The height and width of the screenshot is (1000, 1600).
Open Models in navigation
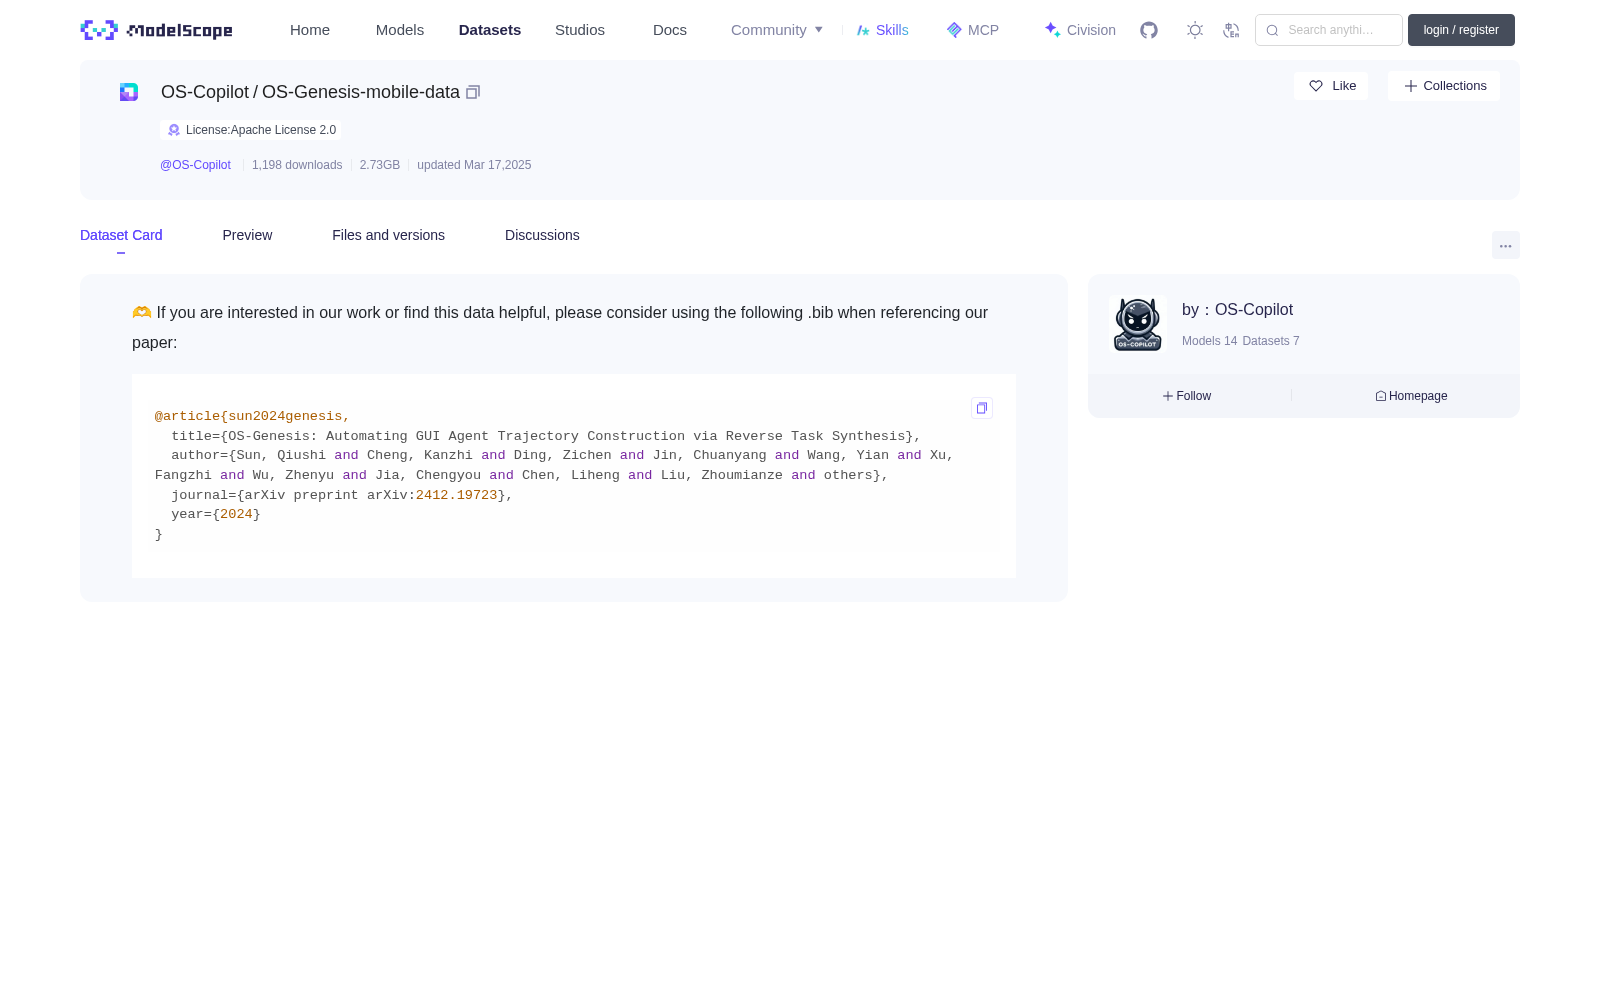(400, 30)
